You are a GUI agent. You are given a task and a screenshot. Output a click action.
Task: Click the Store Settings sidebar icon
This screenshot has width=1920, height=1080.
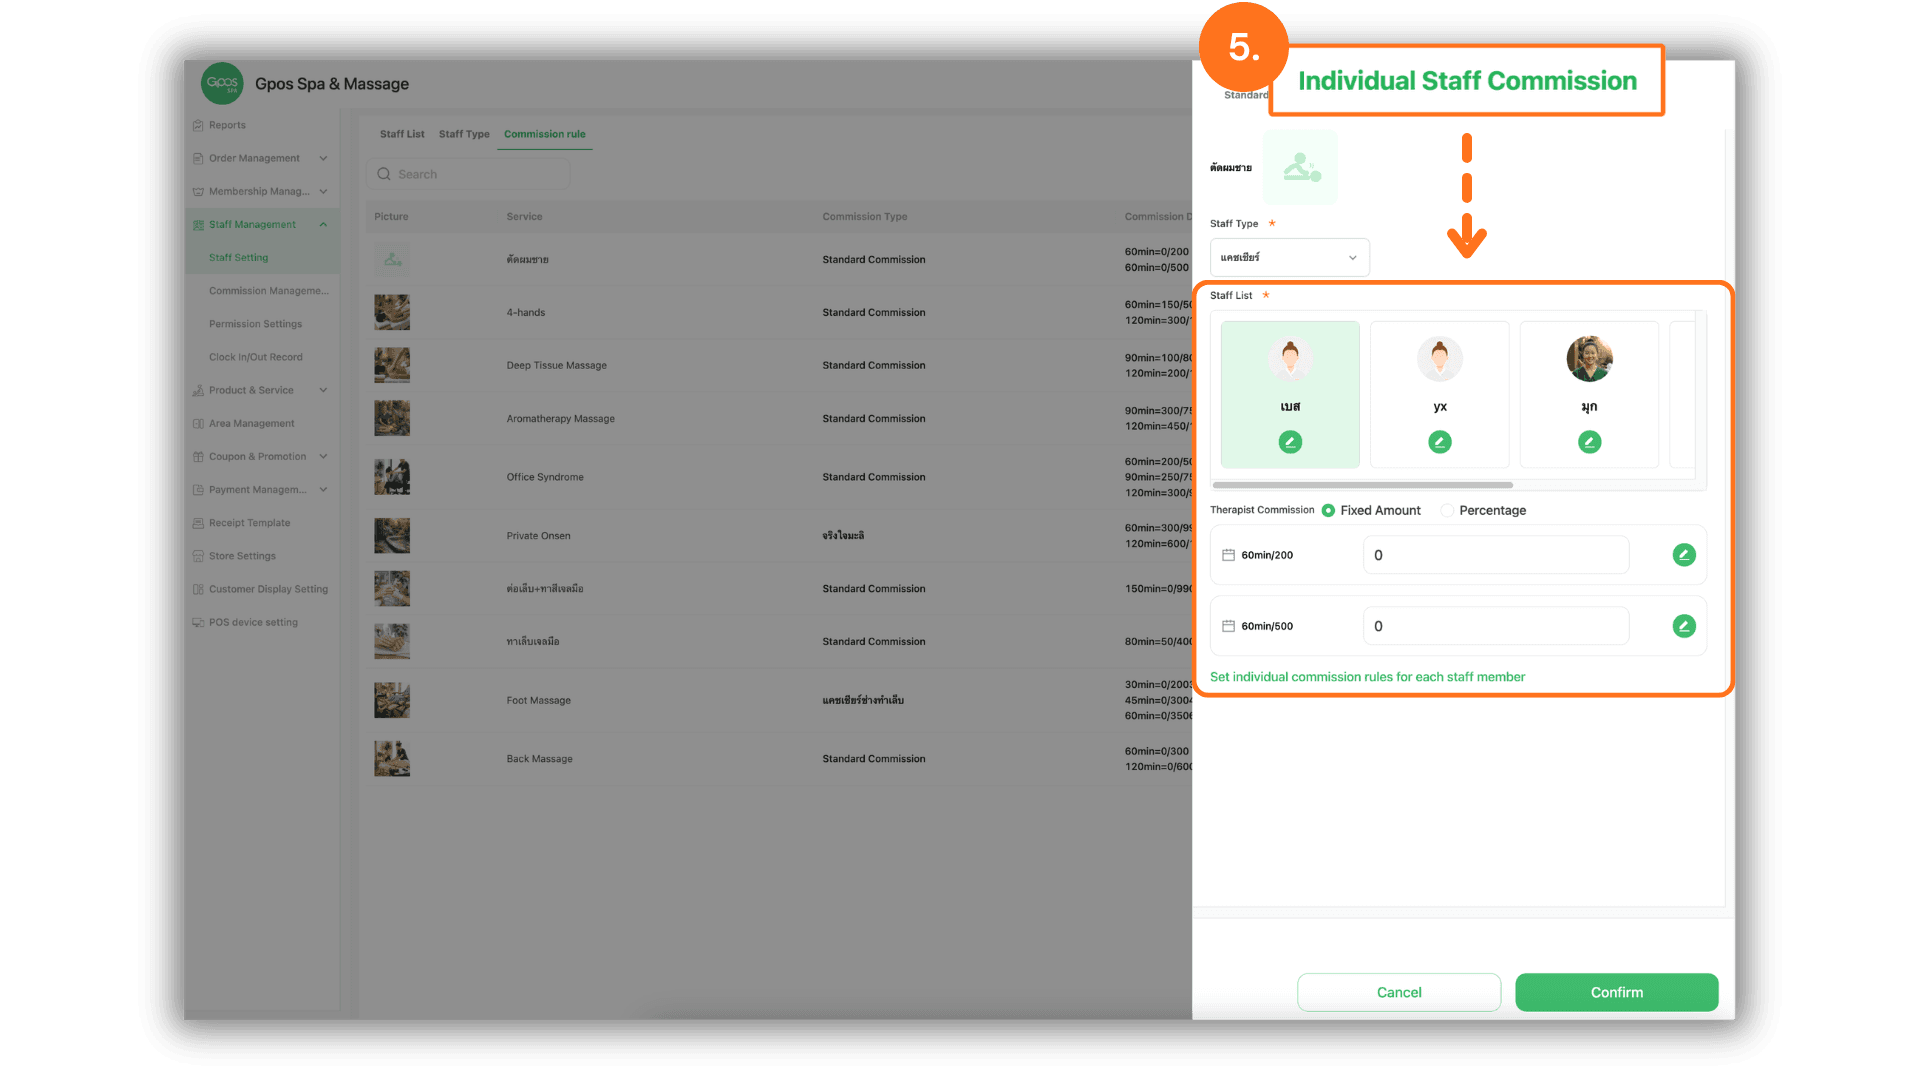click(x=198, y=556)
